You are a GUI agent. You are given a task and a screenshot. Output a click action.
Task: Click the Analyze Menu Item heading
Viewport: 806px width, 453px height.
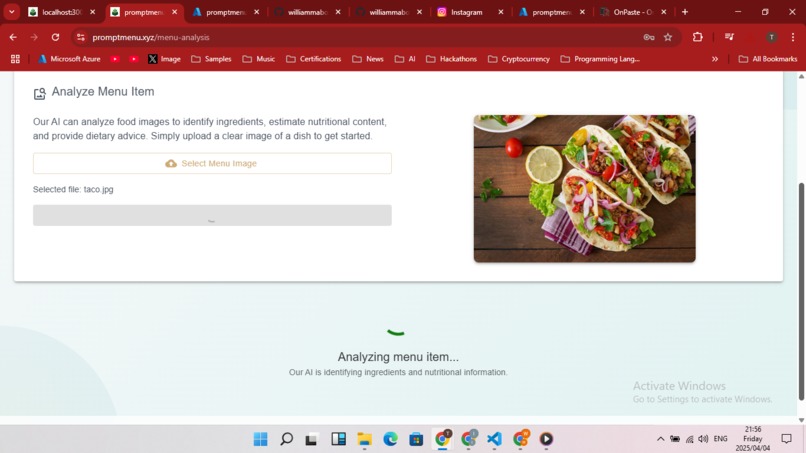coord(103,92)
